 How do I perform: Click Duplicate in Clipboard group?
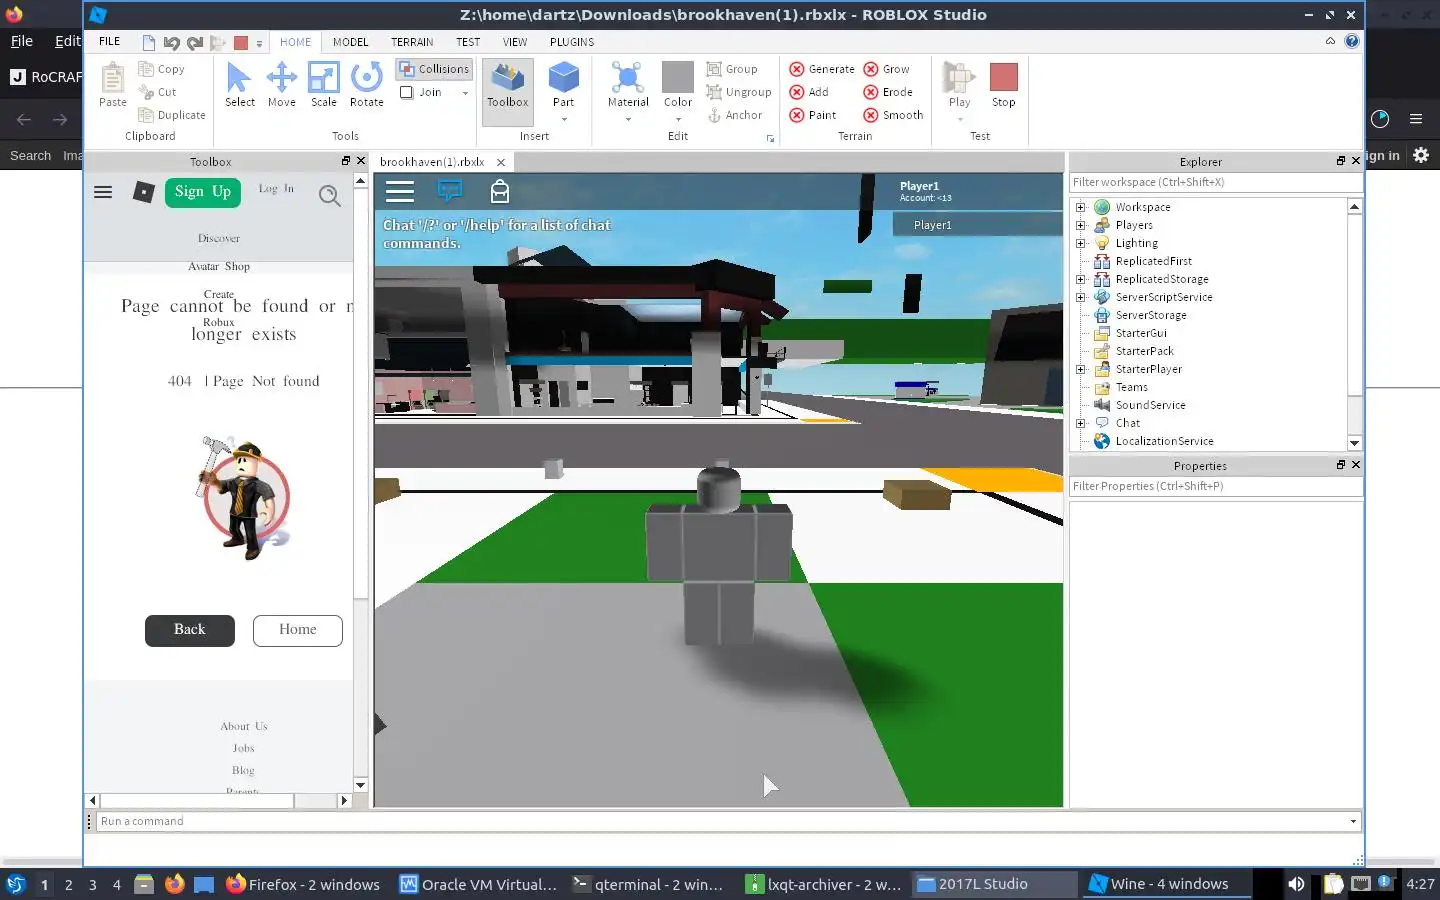click(172, 115)
